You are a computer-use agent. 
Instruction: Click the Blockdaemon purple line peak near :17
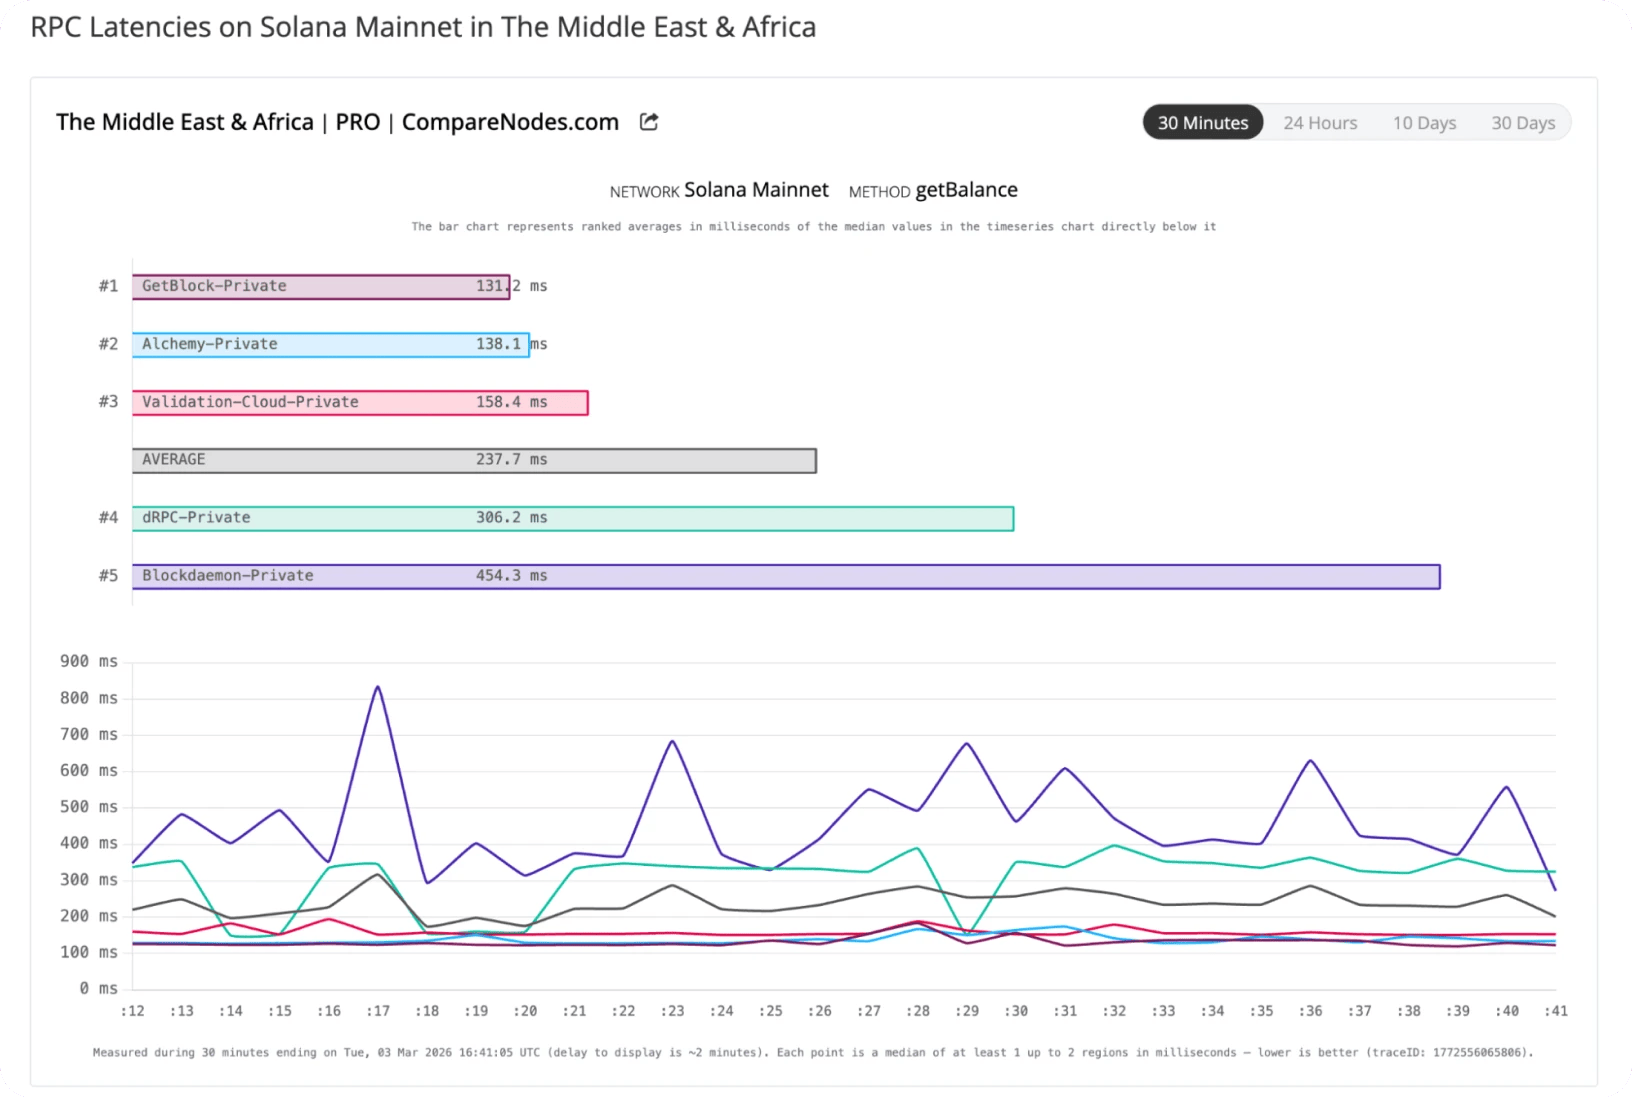point(378,686)
